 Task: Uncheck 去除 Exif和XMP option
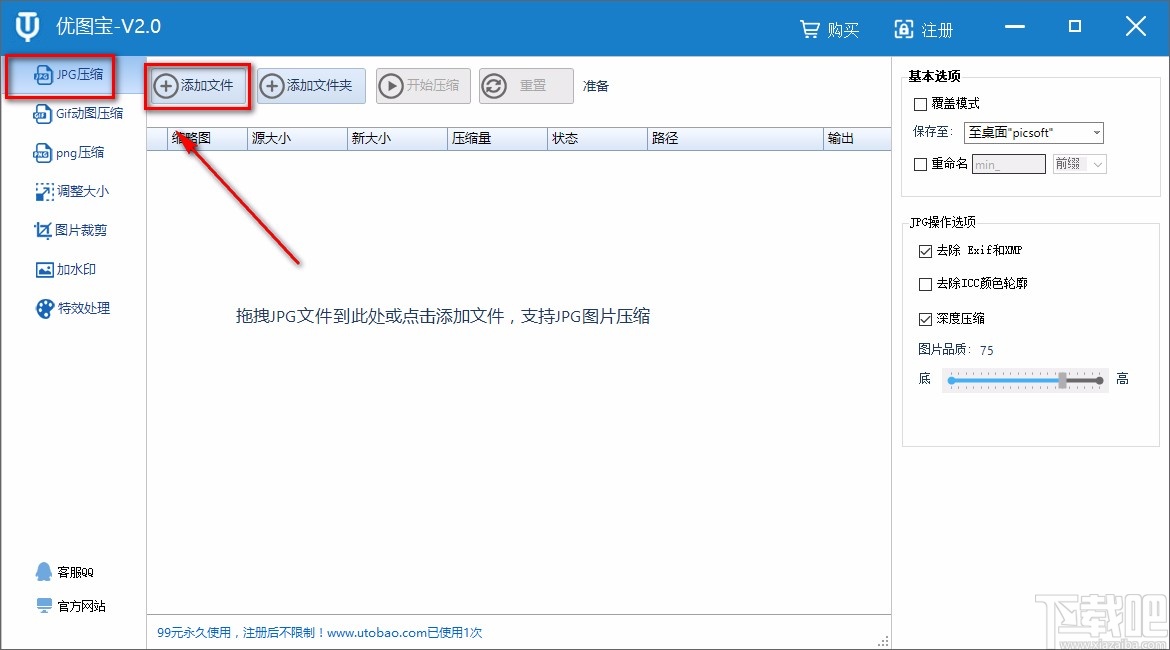[925, 251]
